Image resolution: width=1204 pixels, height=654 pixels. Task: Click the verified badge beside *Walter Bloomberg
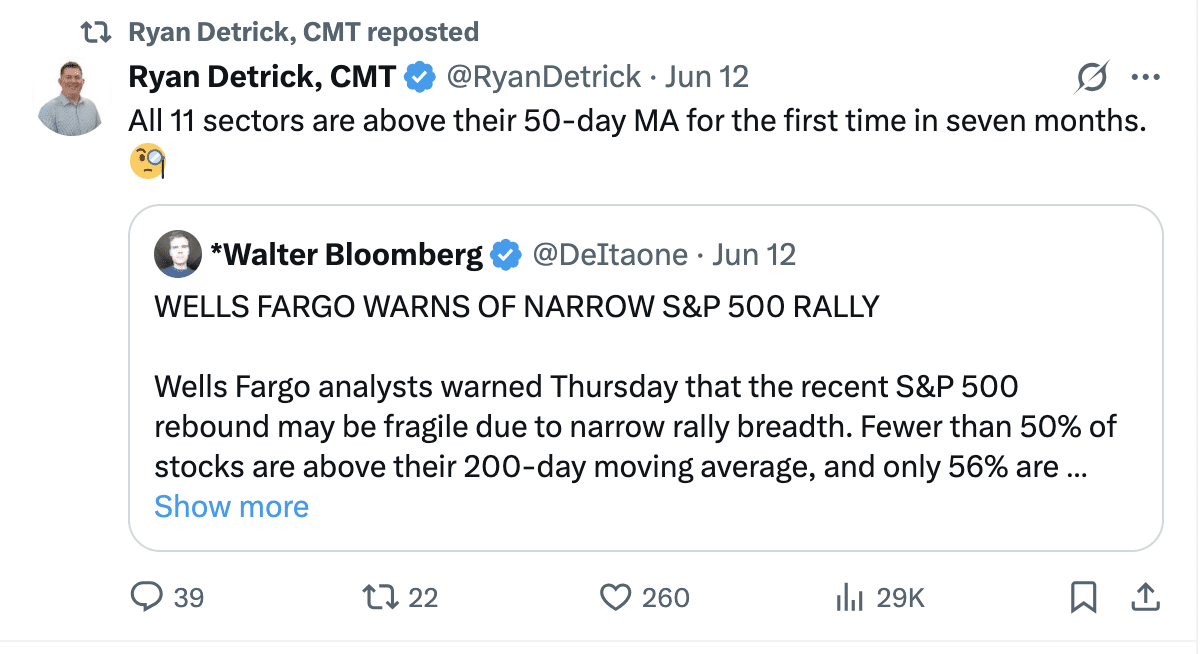click(507, 256)
